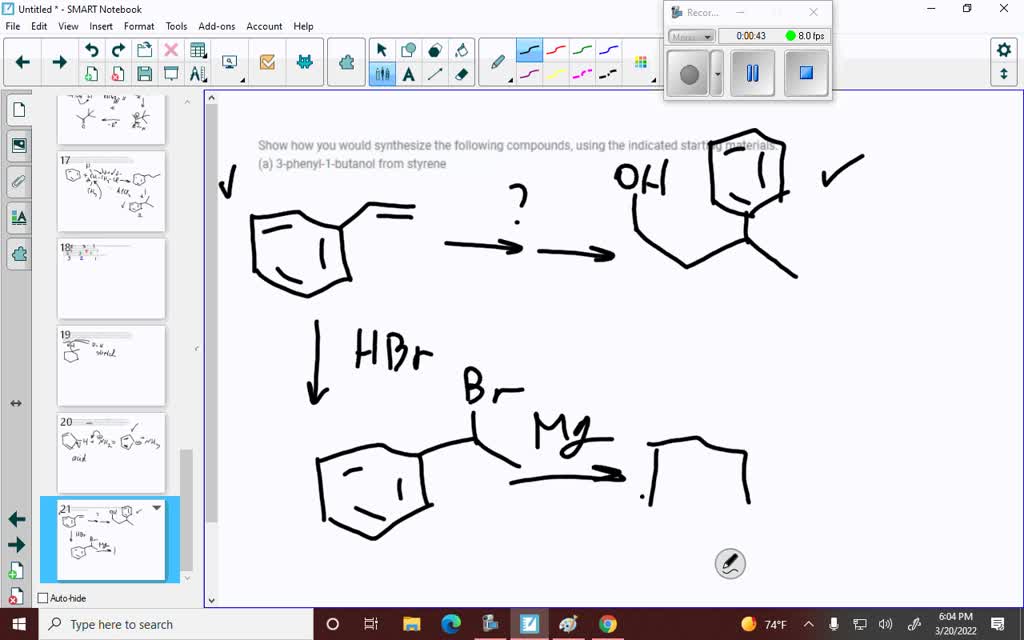Enable the Auto-hide checkbox
This screenshot has width=1024, height=640.
coord(43,598)
